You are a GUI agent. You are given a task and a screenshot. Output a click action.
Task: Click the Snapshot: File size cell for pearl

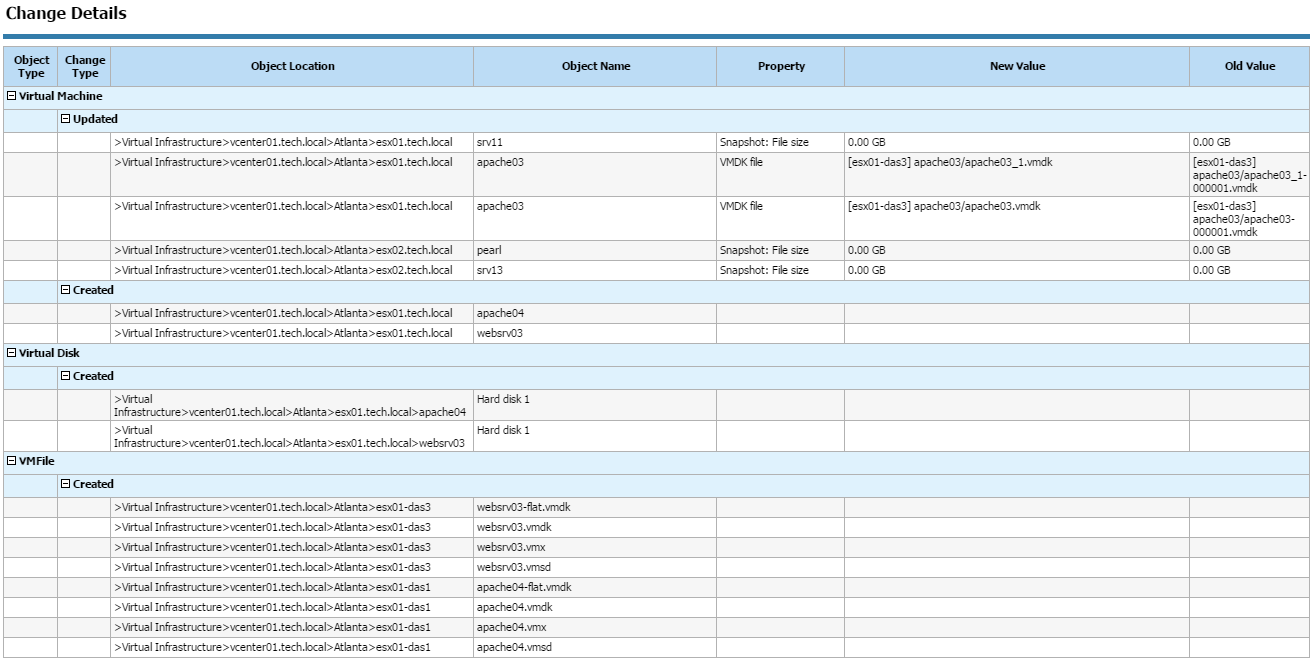pyautogui.click(x=781, y=251)
